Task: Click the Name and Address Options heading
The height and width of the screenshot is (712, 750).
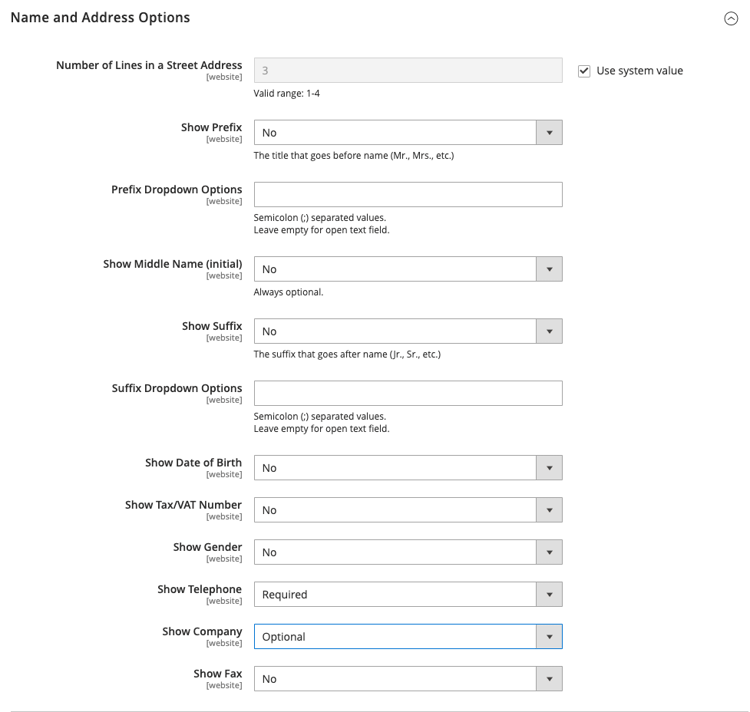Action: pos(100,18)
